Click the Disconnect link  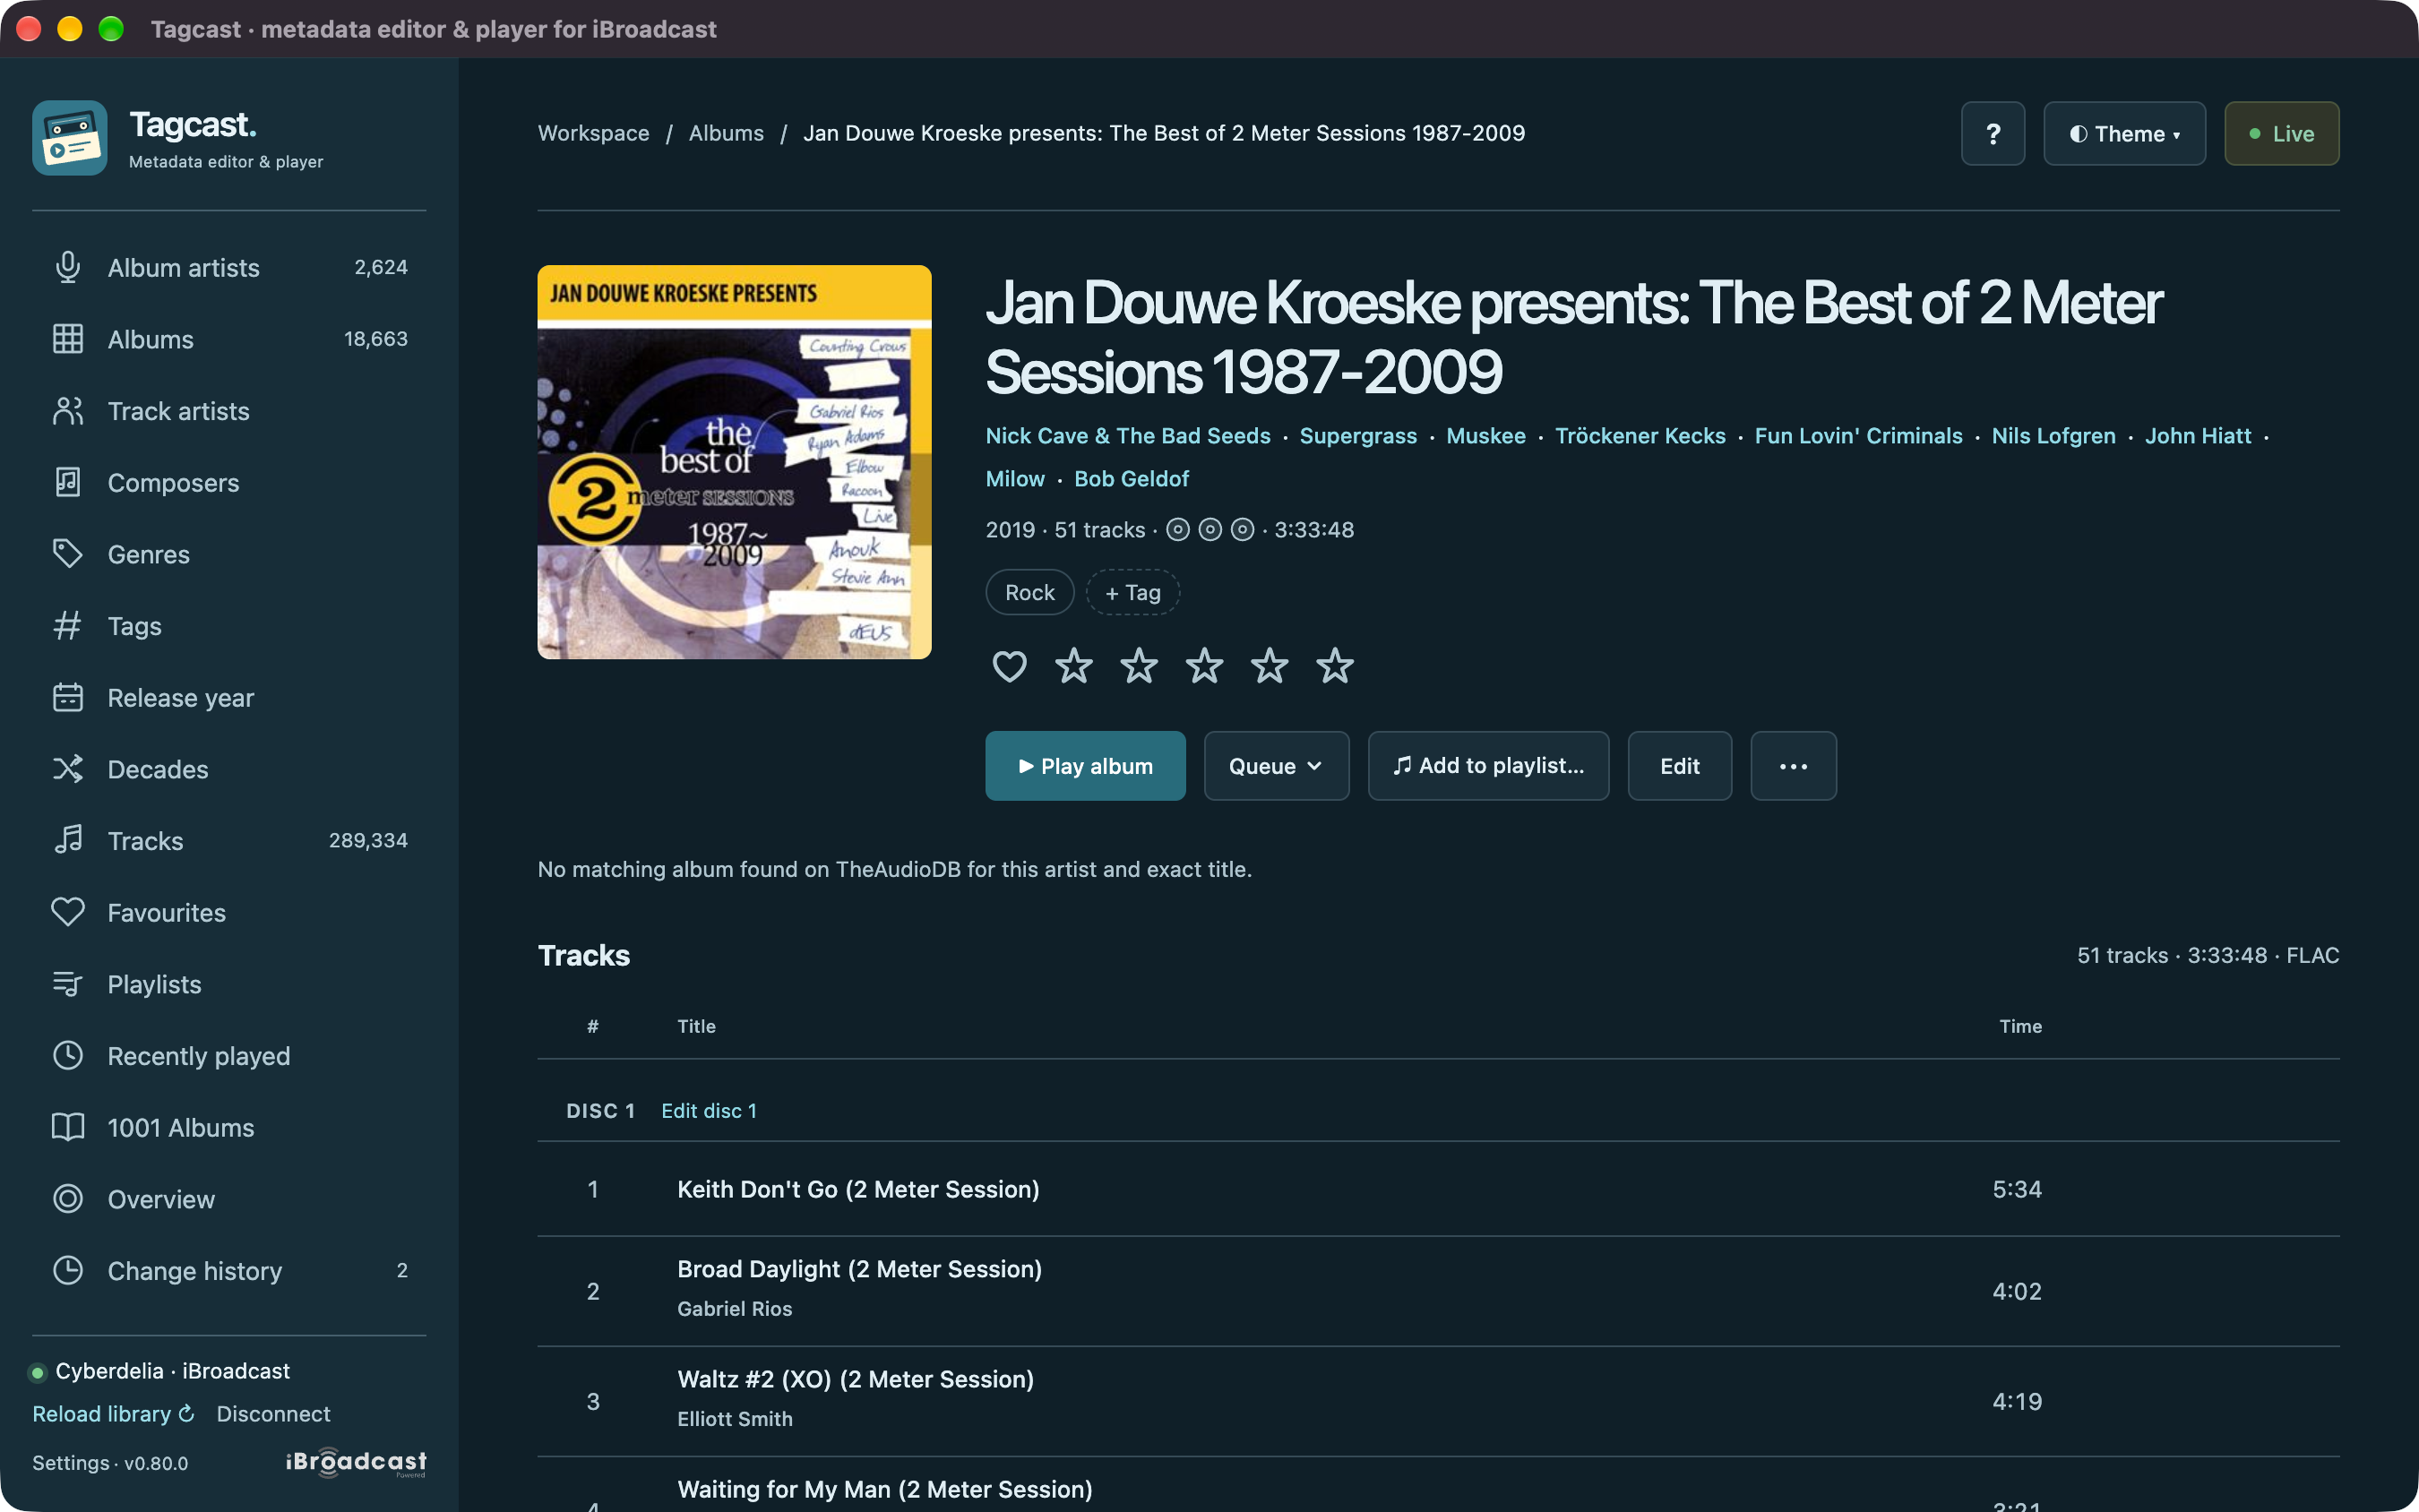[x=273, y=1414]
